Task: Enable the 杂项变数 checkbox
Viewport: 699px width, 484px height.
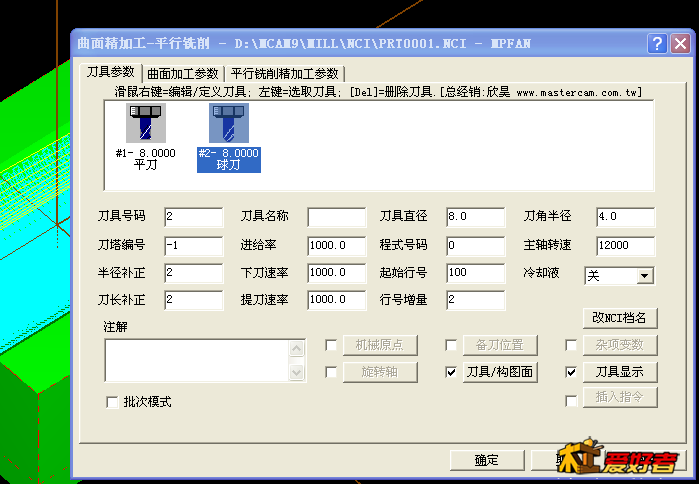Action: click(x=571, y=345)
